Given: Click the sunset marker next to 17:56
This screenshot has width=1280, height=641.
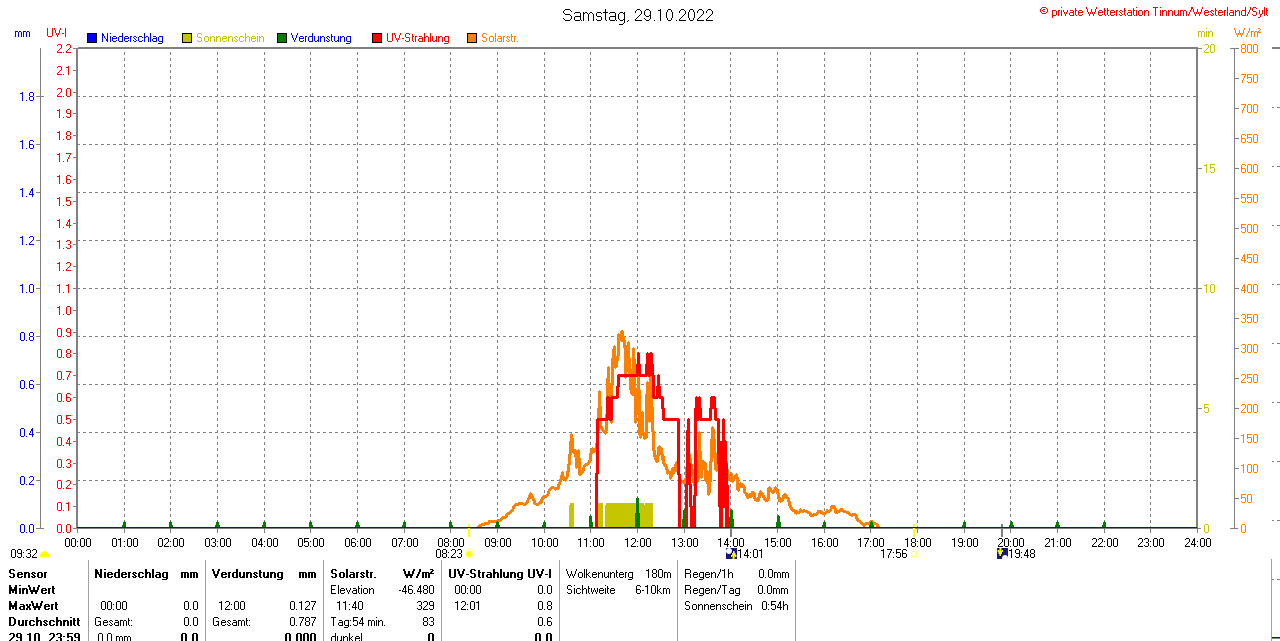Looking at the screenshot, I should click(914, 554).
